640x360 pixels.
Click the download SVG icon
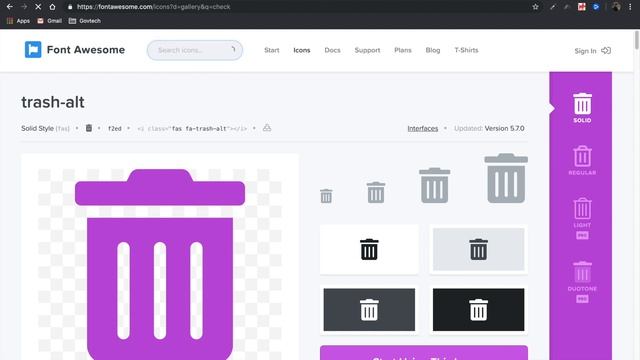click(267, 128)
